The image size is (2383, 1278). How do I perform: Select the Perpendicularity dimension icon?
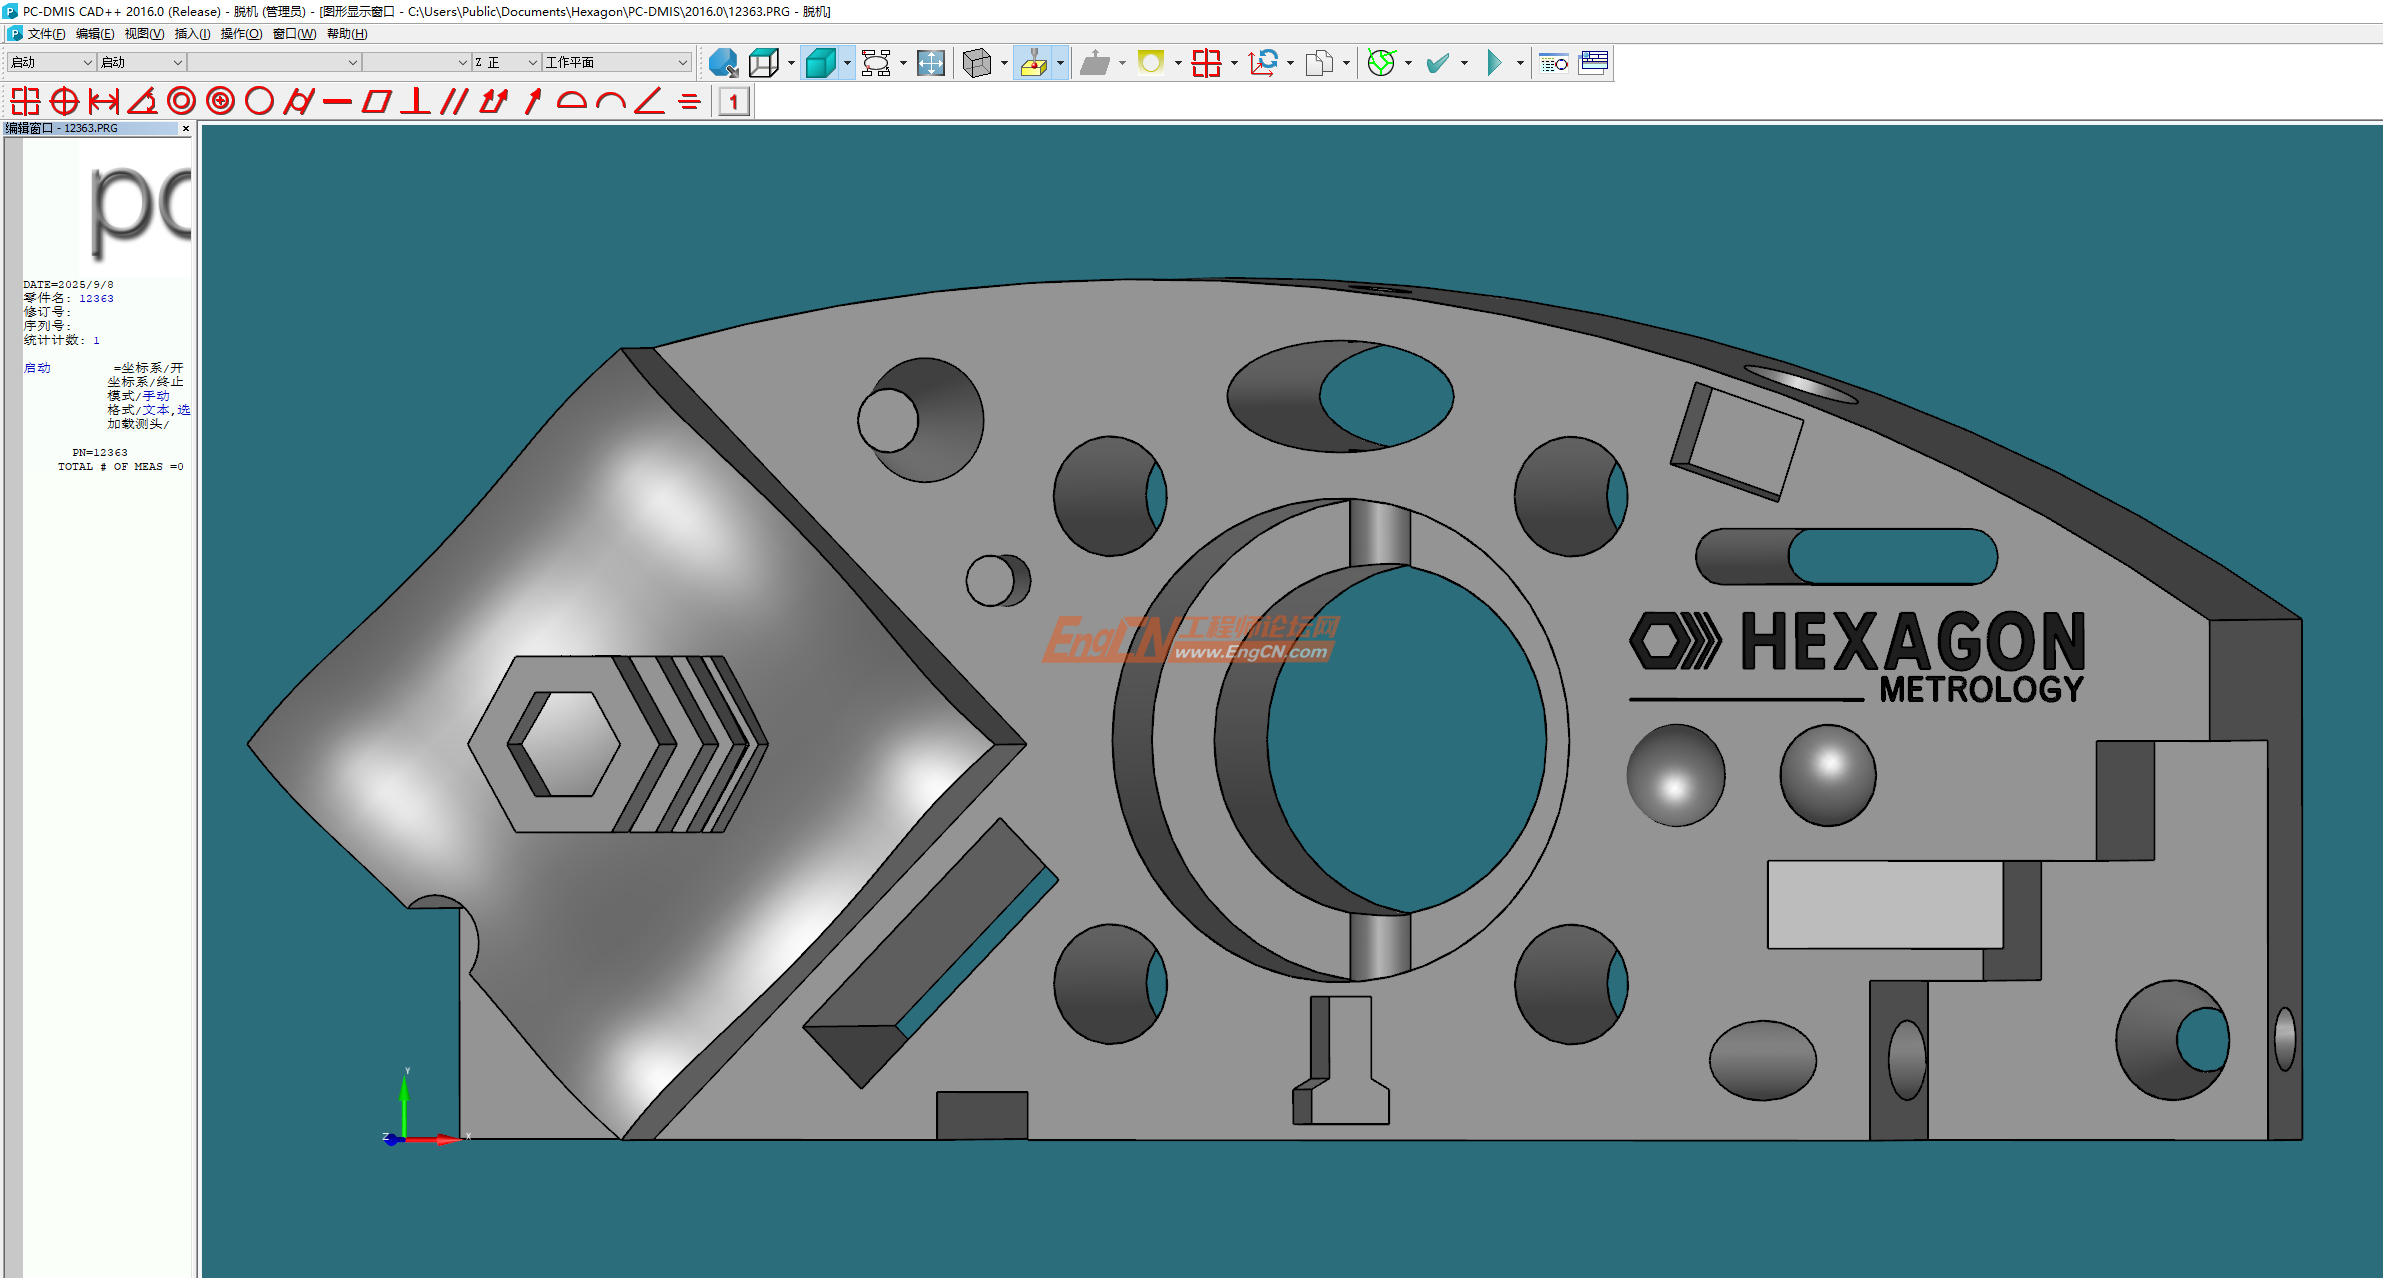pyautogui.click(x=415, y=101)
